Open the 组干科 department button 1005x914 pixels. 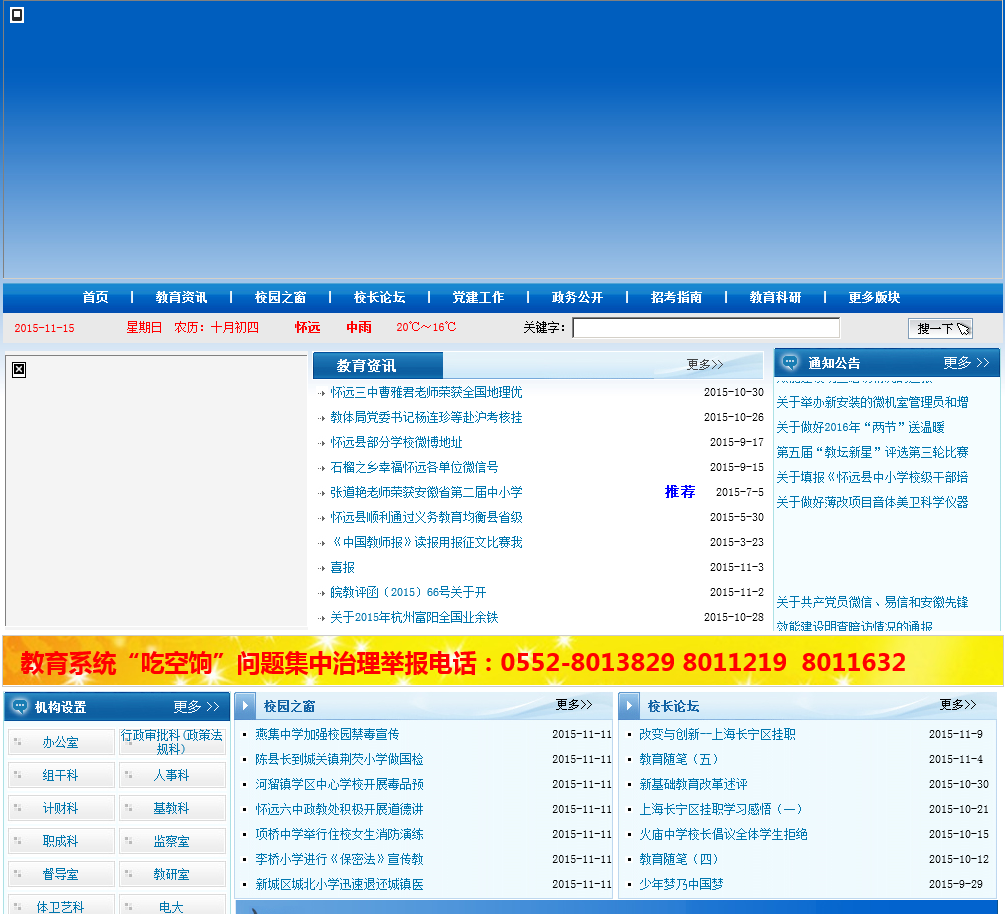click(x=62, y=776)
